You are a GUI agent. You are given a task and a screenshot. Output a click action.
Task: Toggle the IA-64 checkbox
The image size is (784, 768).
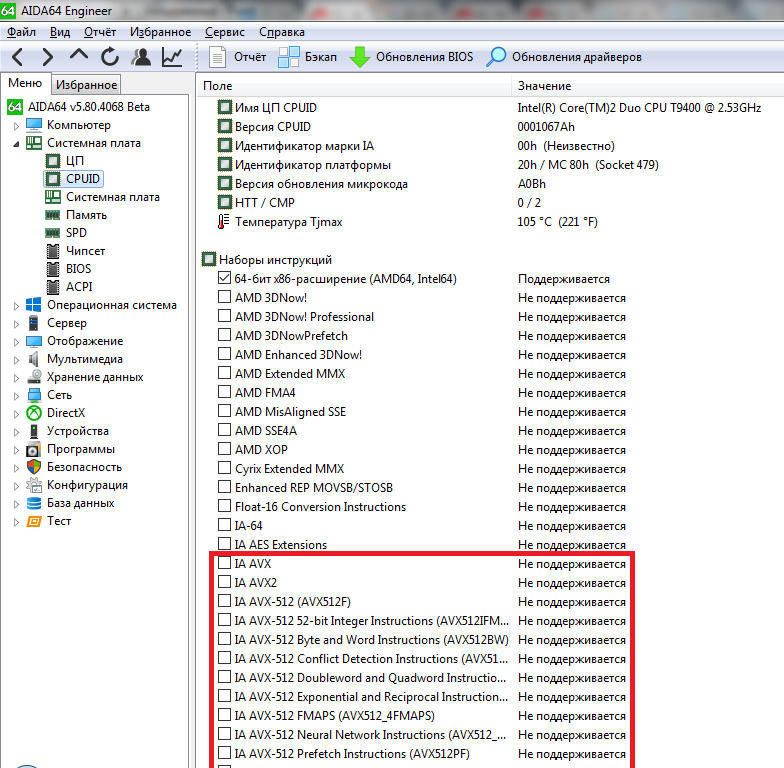[x=224, y=525]
